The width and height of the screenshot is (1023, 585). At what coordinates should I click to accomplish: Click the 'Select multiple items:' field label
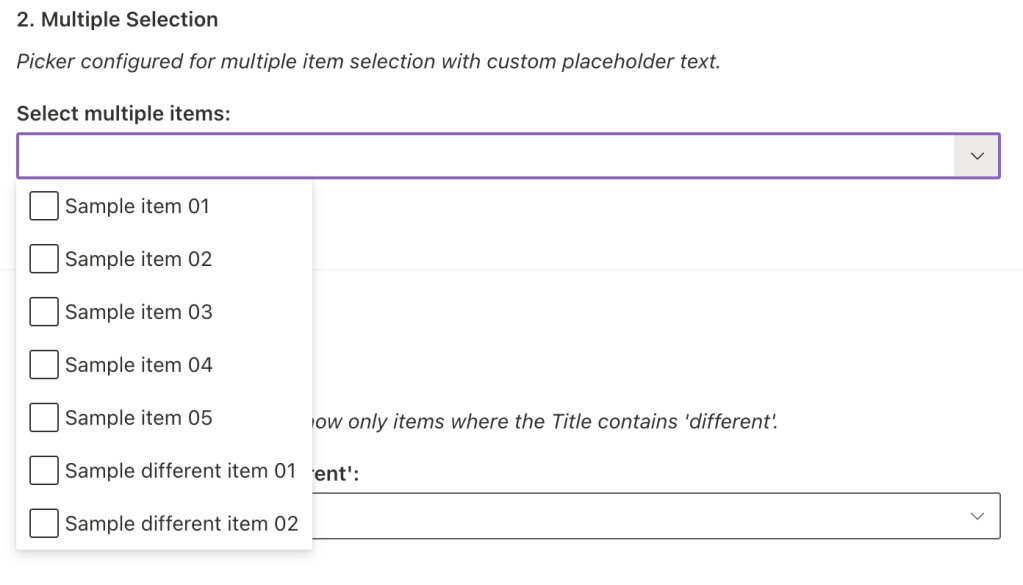click(124, 114)
